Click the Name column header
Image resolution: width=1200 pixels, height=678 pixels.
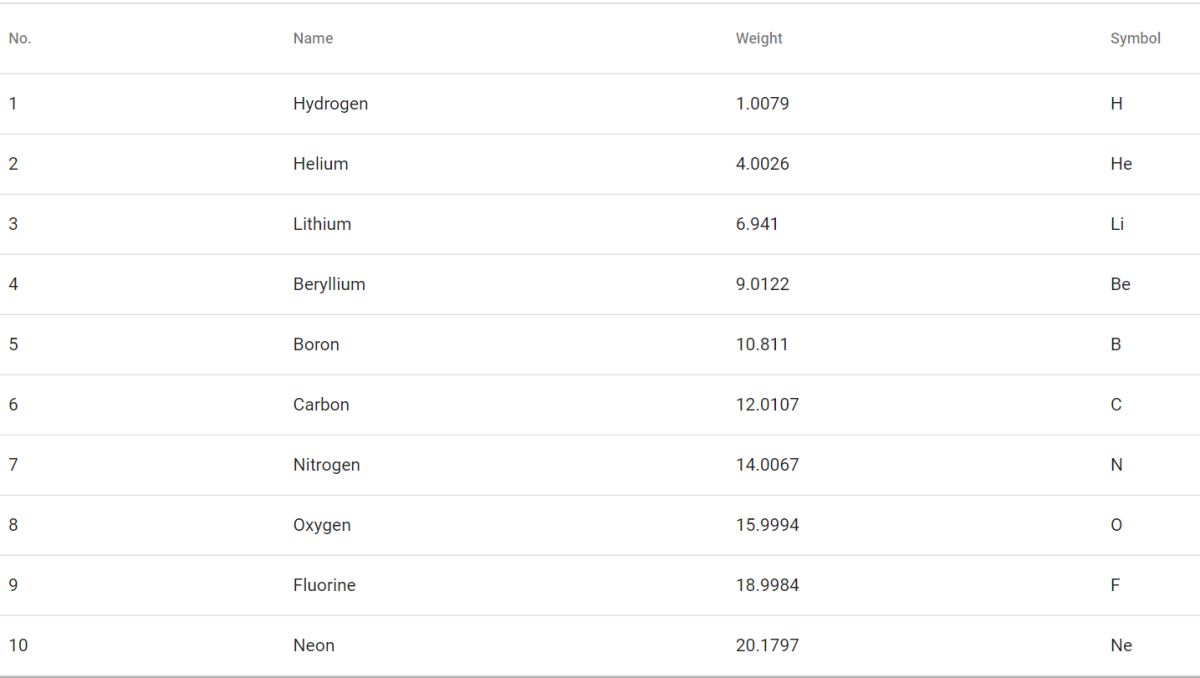pos(313,39)
